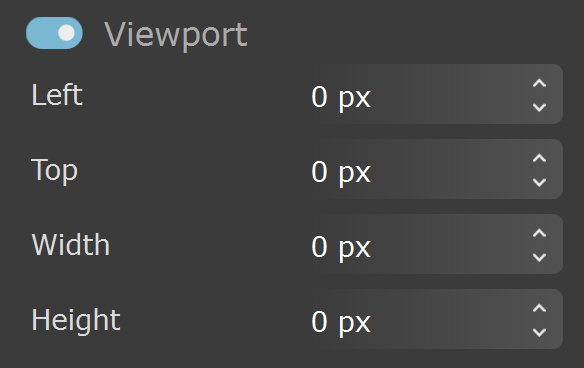Click the Left label
Image resolution: width=584 pixels, height=368 pixels.
click(57, 95)
